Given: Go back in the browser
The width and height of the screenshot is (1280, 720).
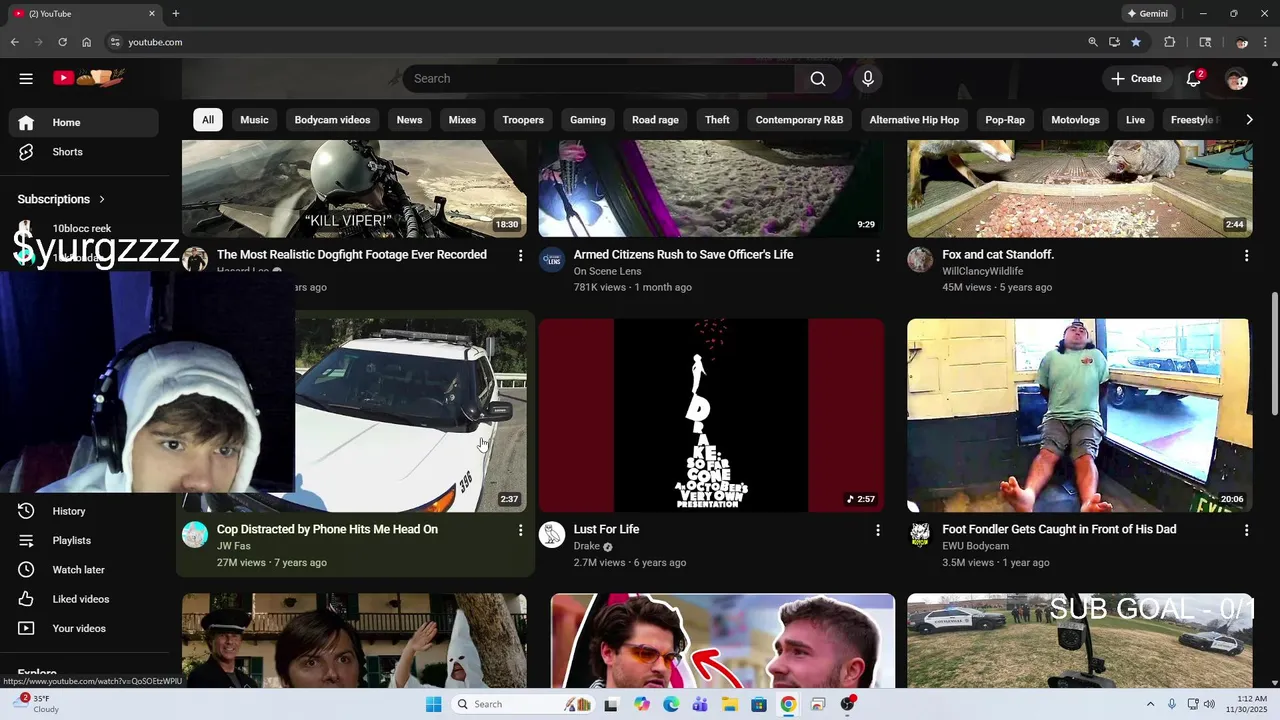Looking at the screenshot, I should (x=14, y=42).
